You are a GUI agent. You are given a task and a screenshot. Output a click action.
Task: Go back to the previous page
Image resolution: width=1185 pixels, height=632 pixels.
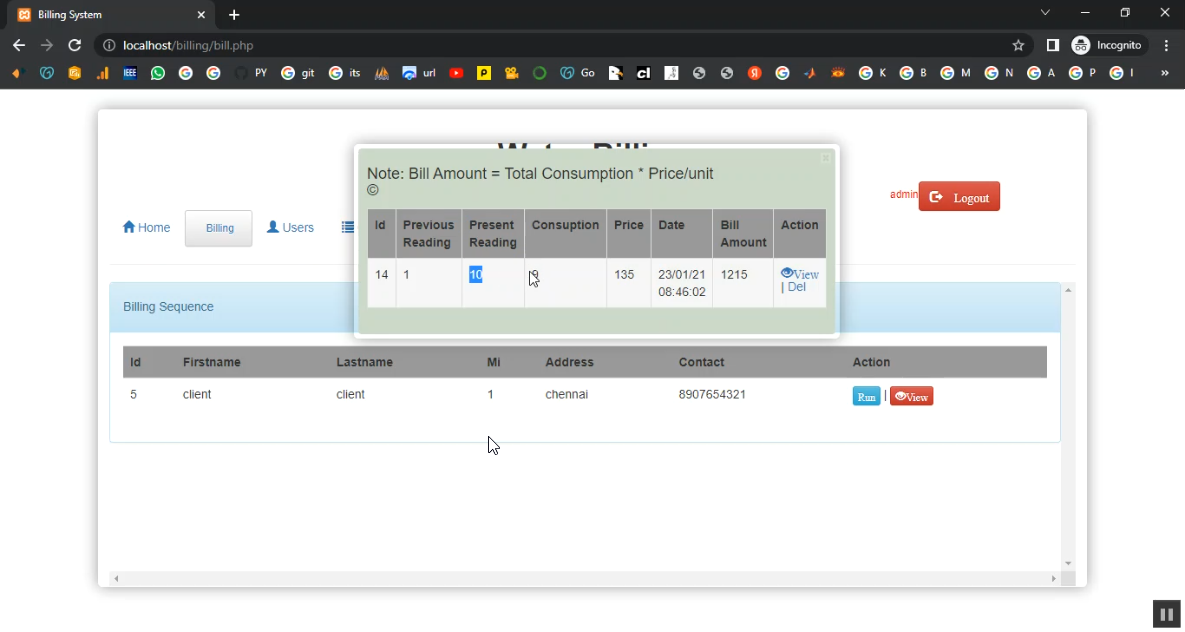point(19,45)
